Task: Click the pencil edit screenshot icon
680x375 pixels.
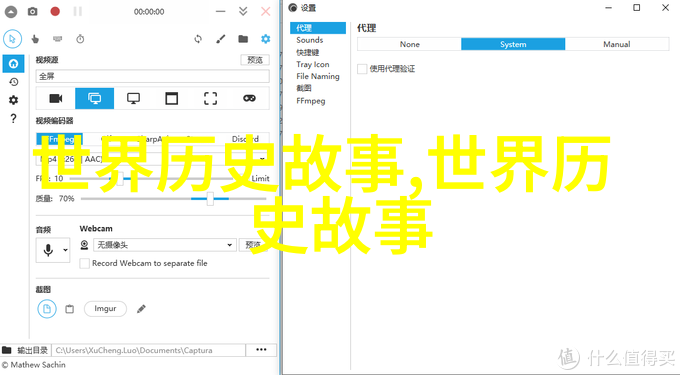Action: (x=141, y=309)
